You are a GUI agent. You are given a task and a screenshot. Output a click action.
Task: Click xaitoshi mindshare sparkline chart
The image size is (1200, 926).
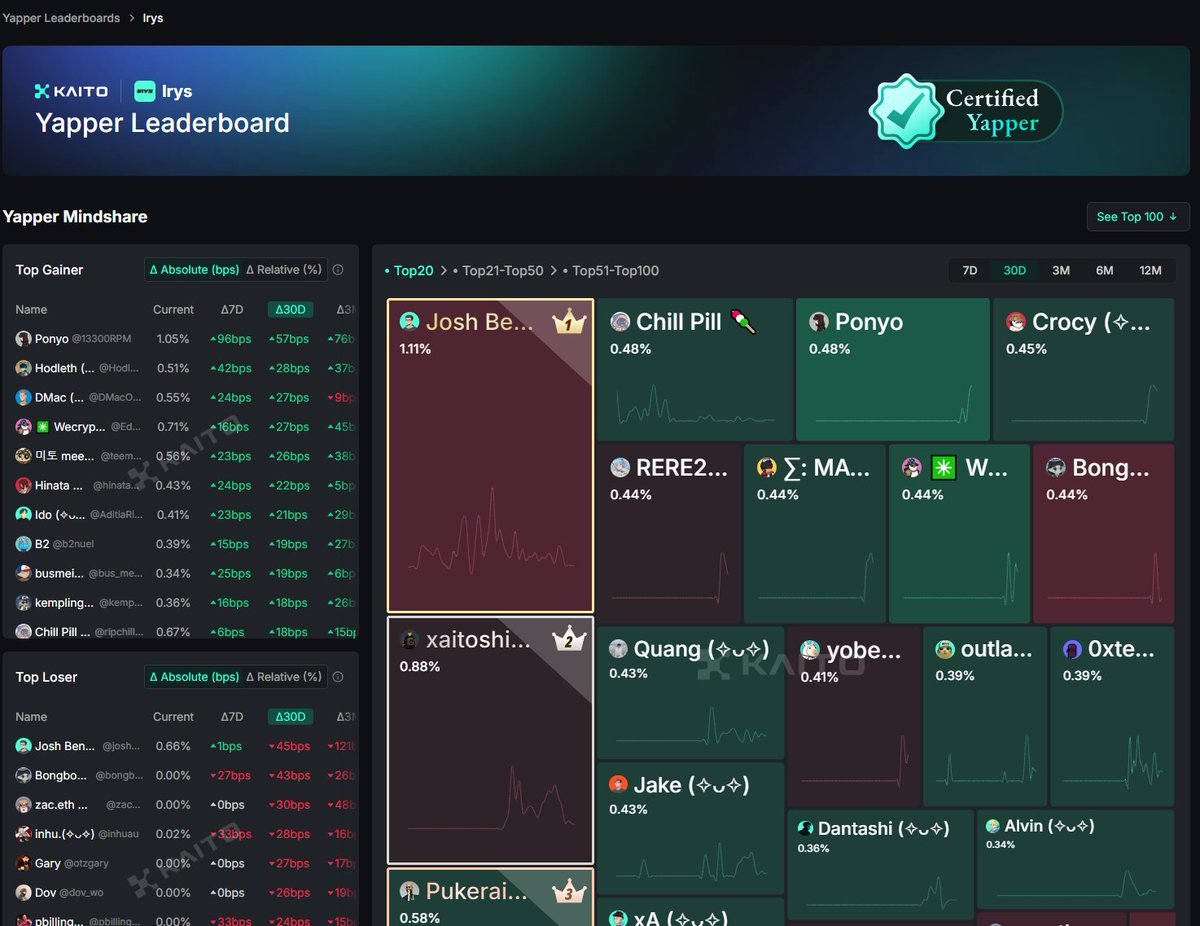pos(491,797)
